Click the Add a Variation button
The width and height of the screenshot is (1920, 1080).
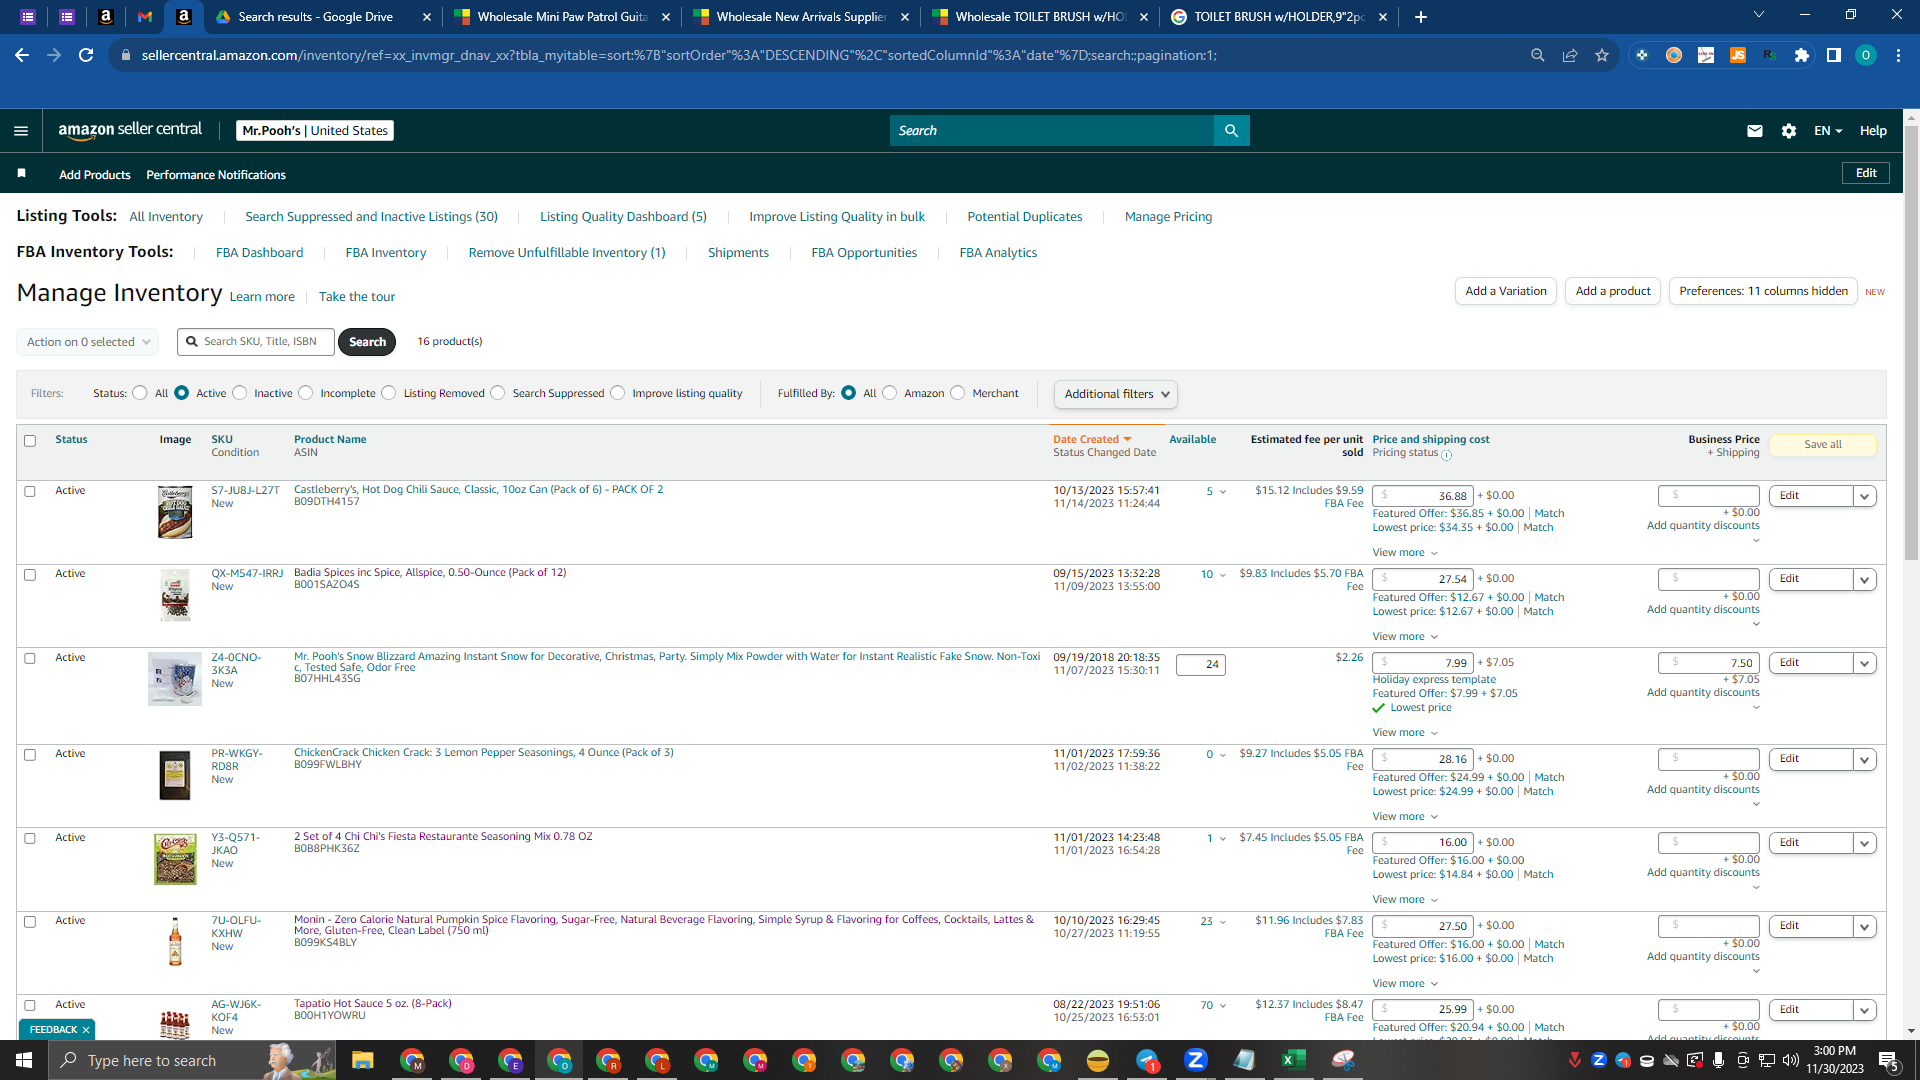click(1506, 291)
